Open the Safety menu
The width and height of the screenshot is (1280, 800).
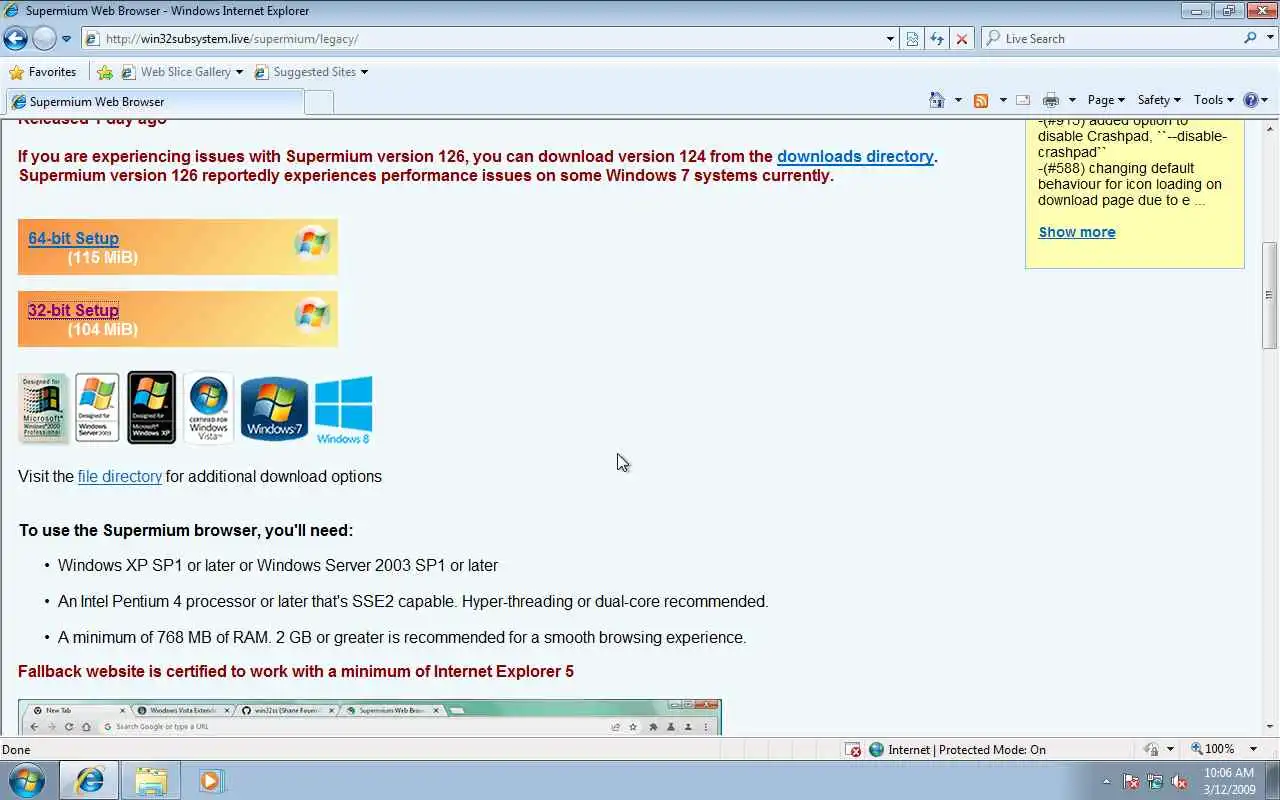point(1159,100)
